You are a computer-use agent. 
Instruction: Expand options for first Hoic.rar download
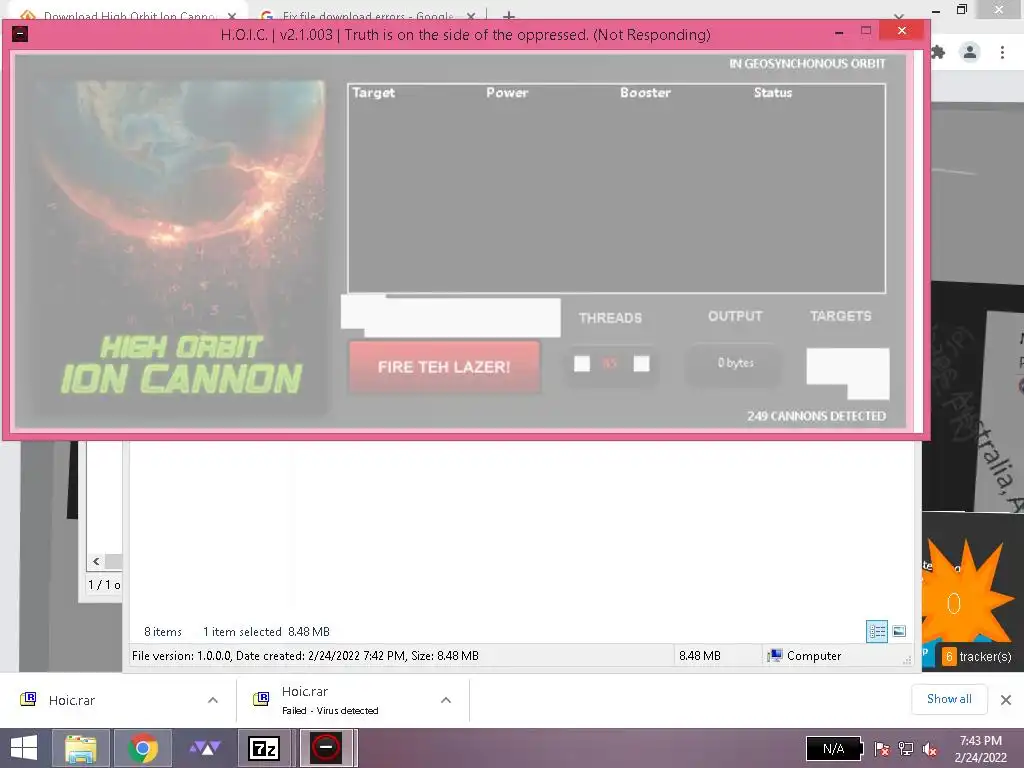click(213, 700)
